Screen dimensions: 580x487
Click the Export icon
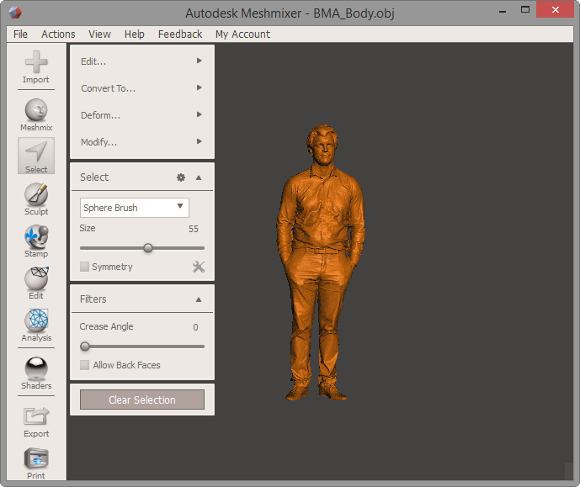click(x=36, y=416)
